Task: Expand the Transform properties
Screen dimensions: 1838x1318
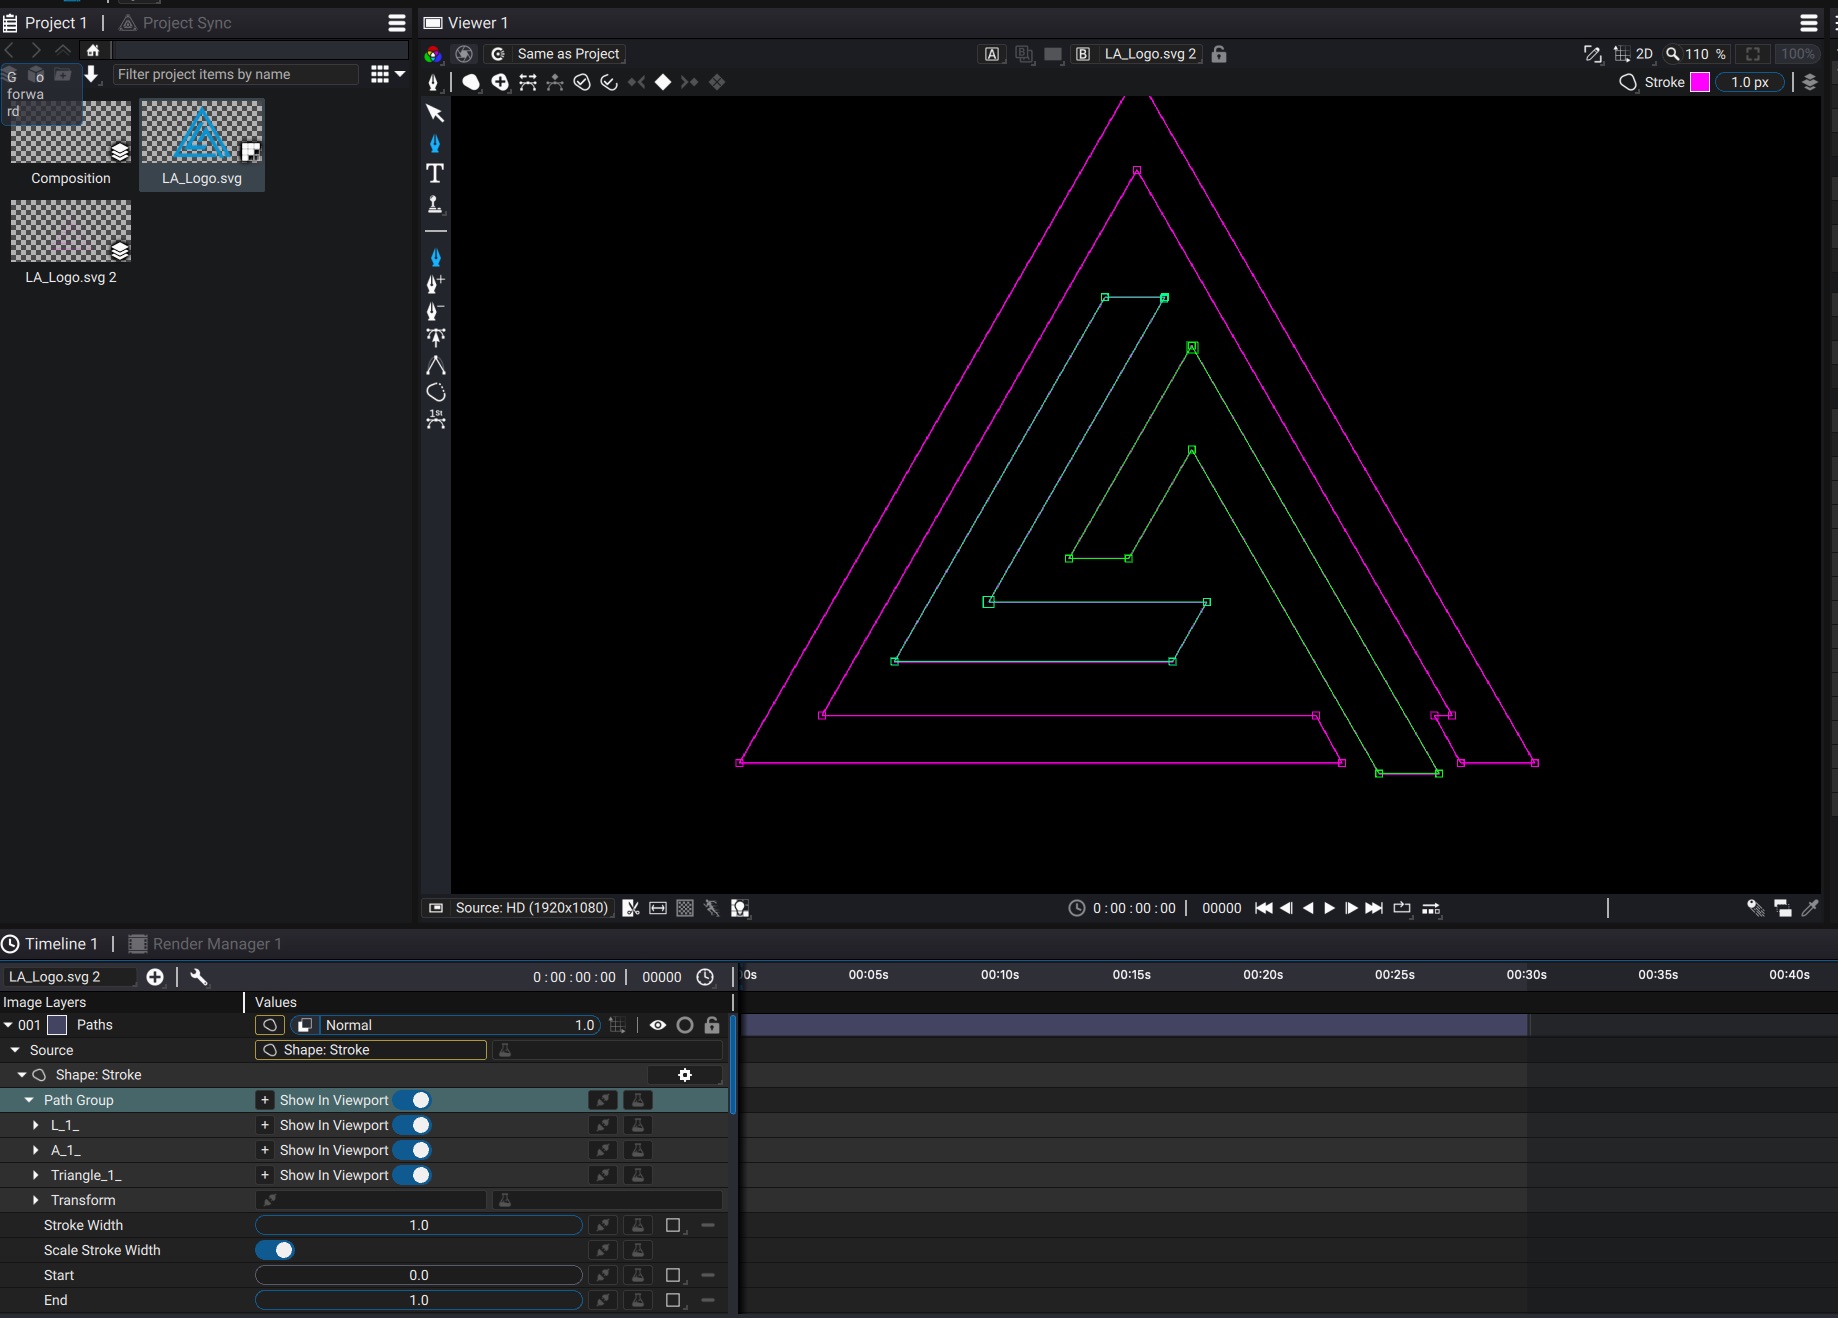Action: tap(36, 1200)
